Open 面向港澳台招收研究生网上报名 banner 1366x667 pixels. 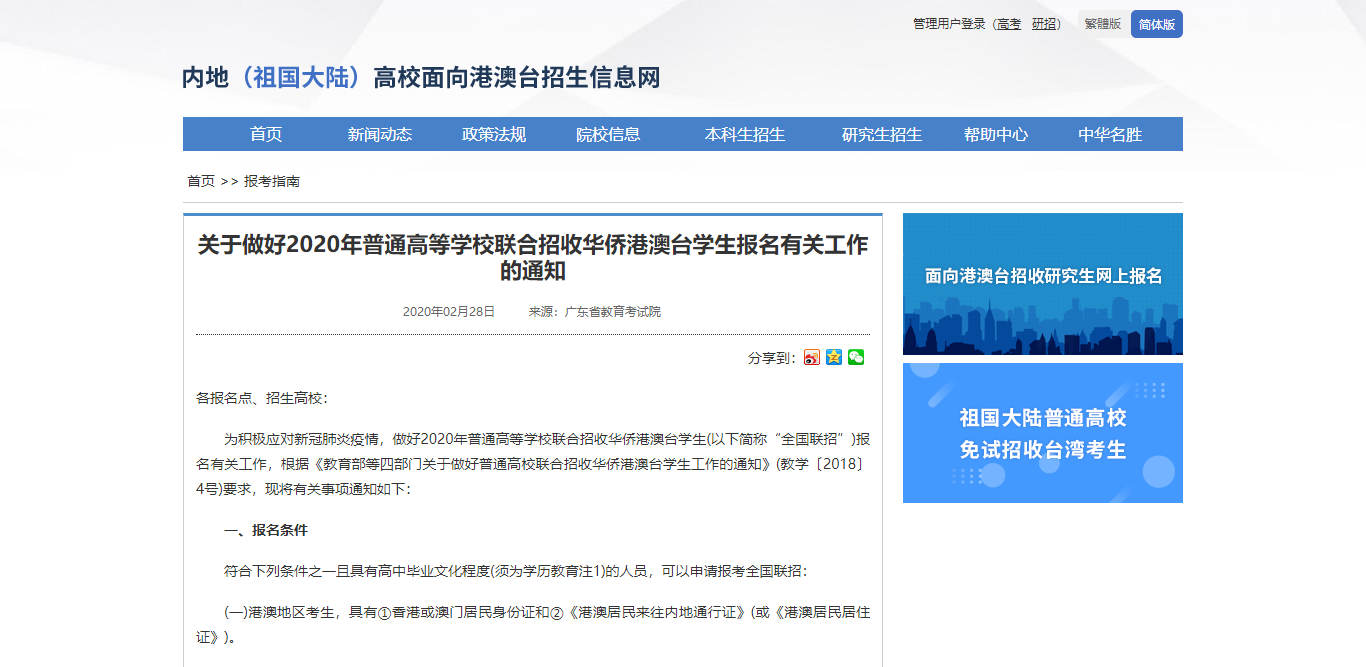click(x=1042, y=284)
